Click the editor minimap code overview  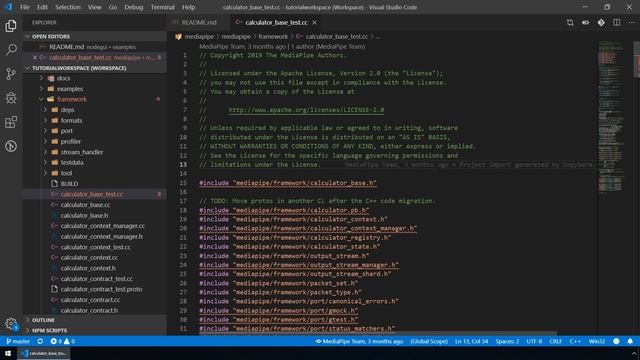point(611,116)
